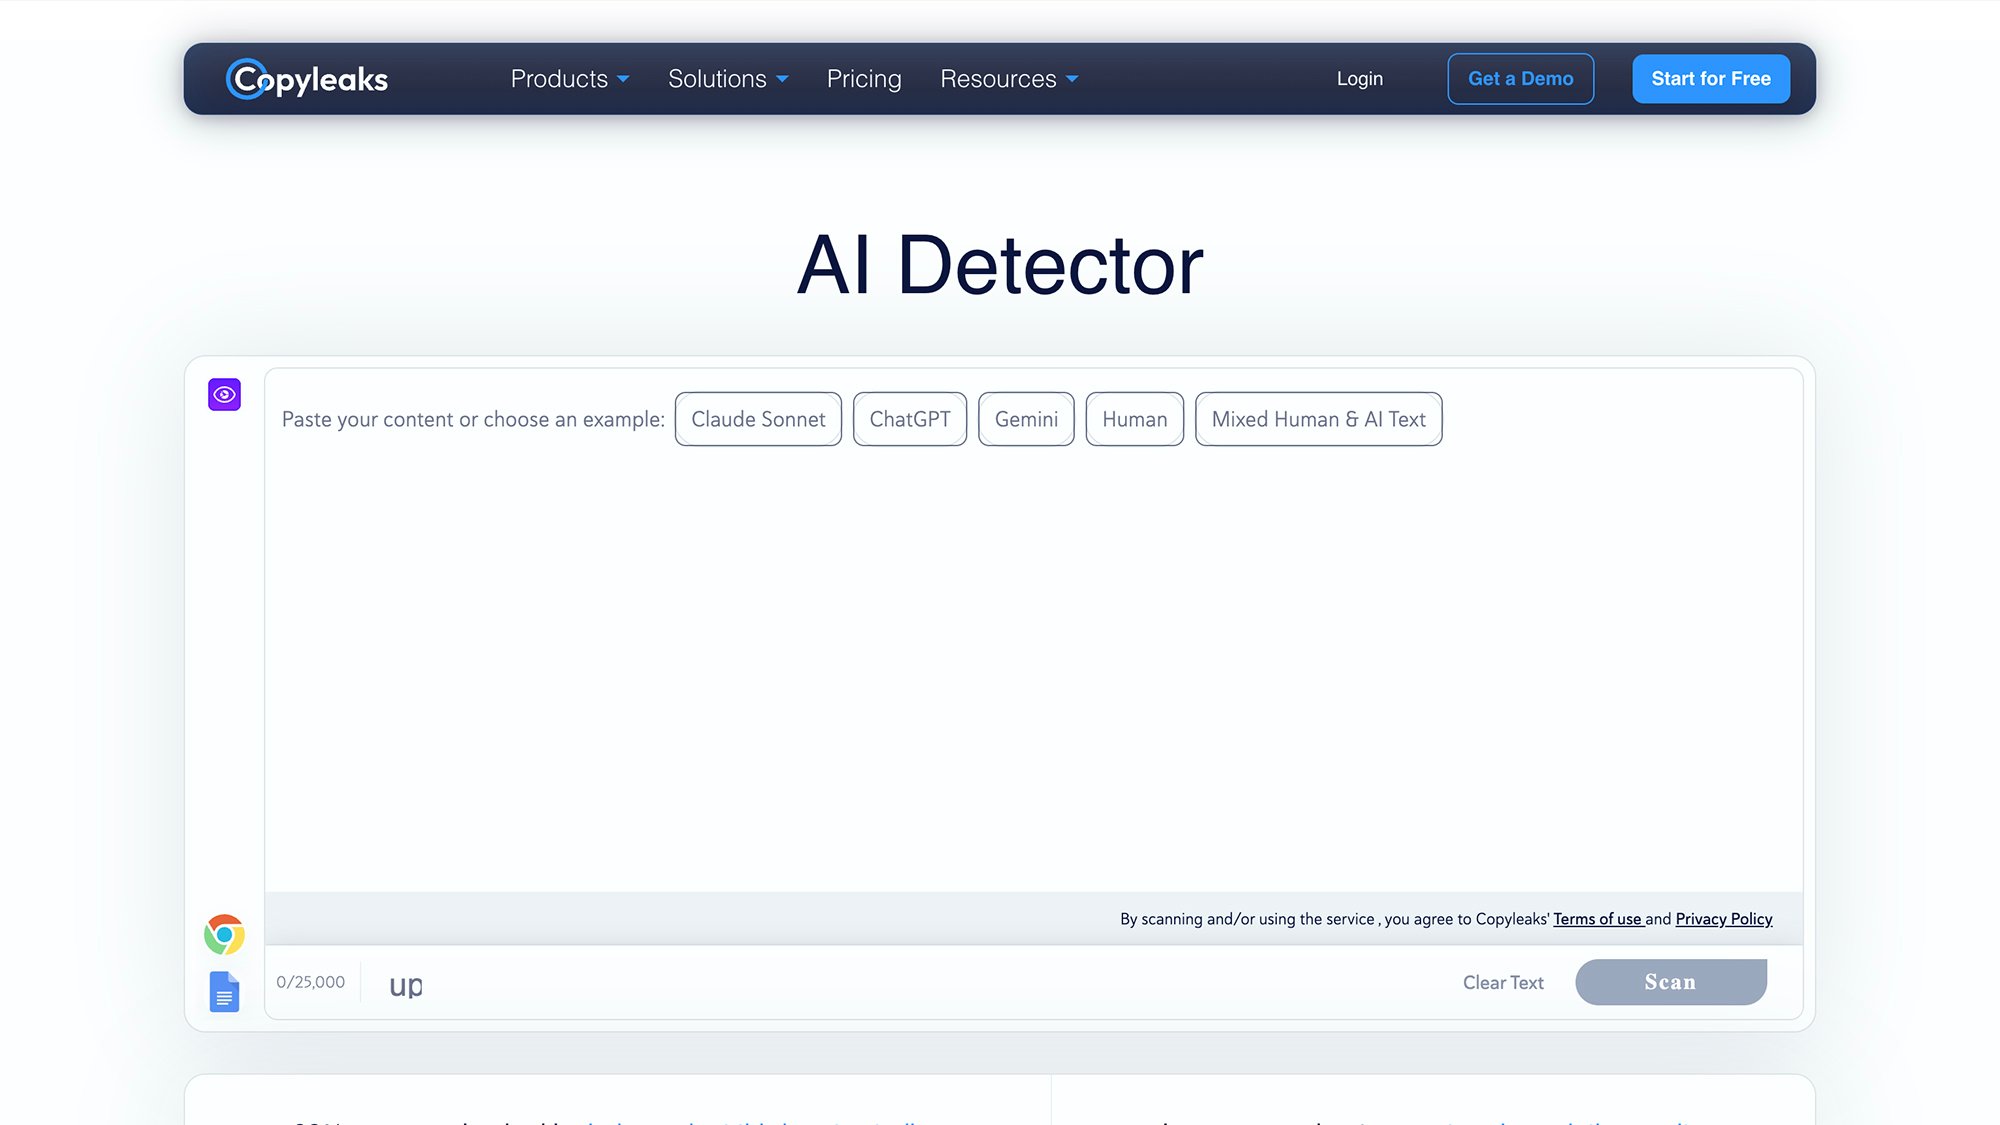Request a demo with Get a Demo

pyautogui.click(x=1520, y=79)
